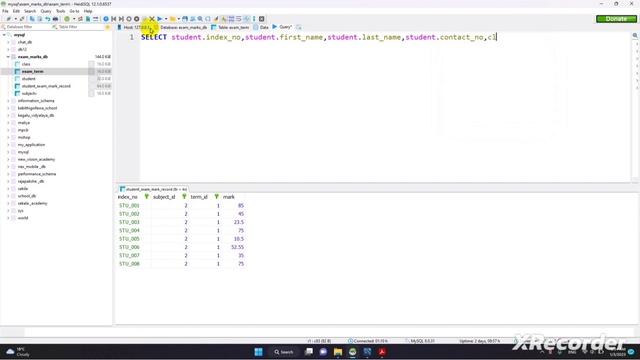This screenshot has width=640, height=360.
Task: Open the Session manager connect icon
Action: (x=9, y=19)
